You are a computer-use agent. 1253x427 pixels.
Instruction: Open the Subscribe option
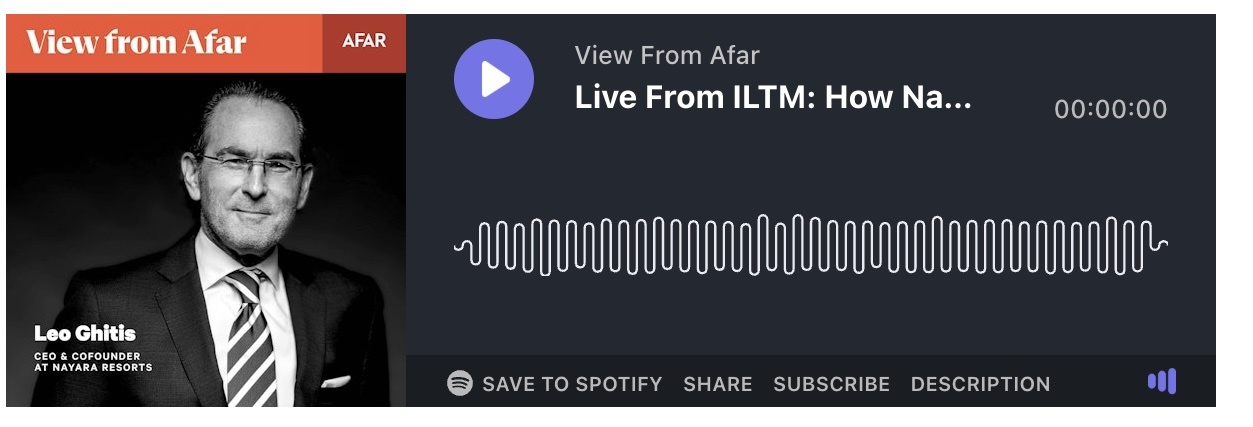[x=832, y=384]
